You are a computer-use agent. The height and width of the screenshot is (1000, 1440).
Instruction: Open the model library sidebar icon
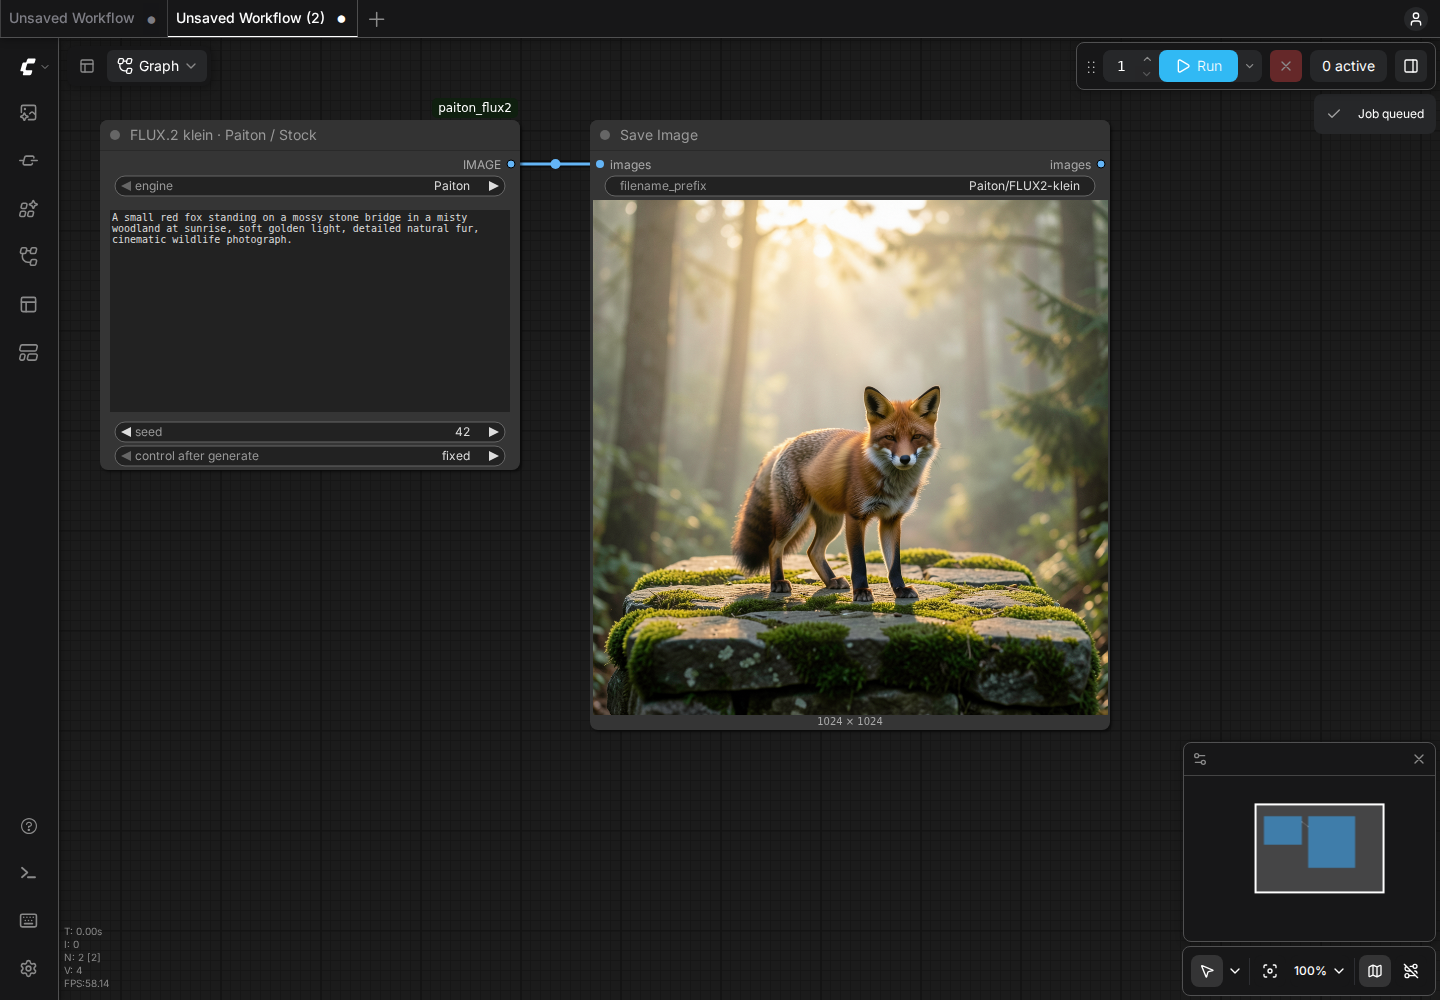pos(29,209)
